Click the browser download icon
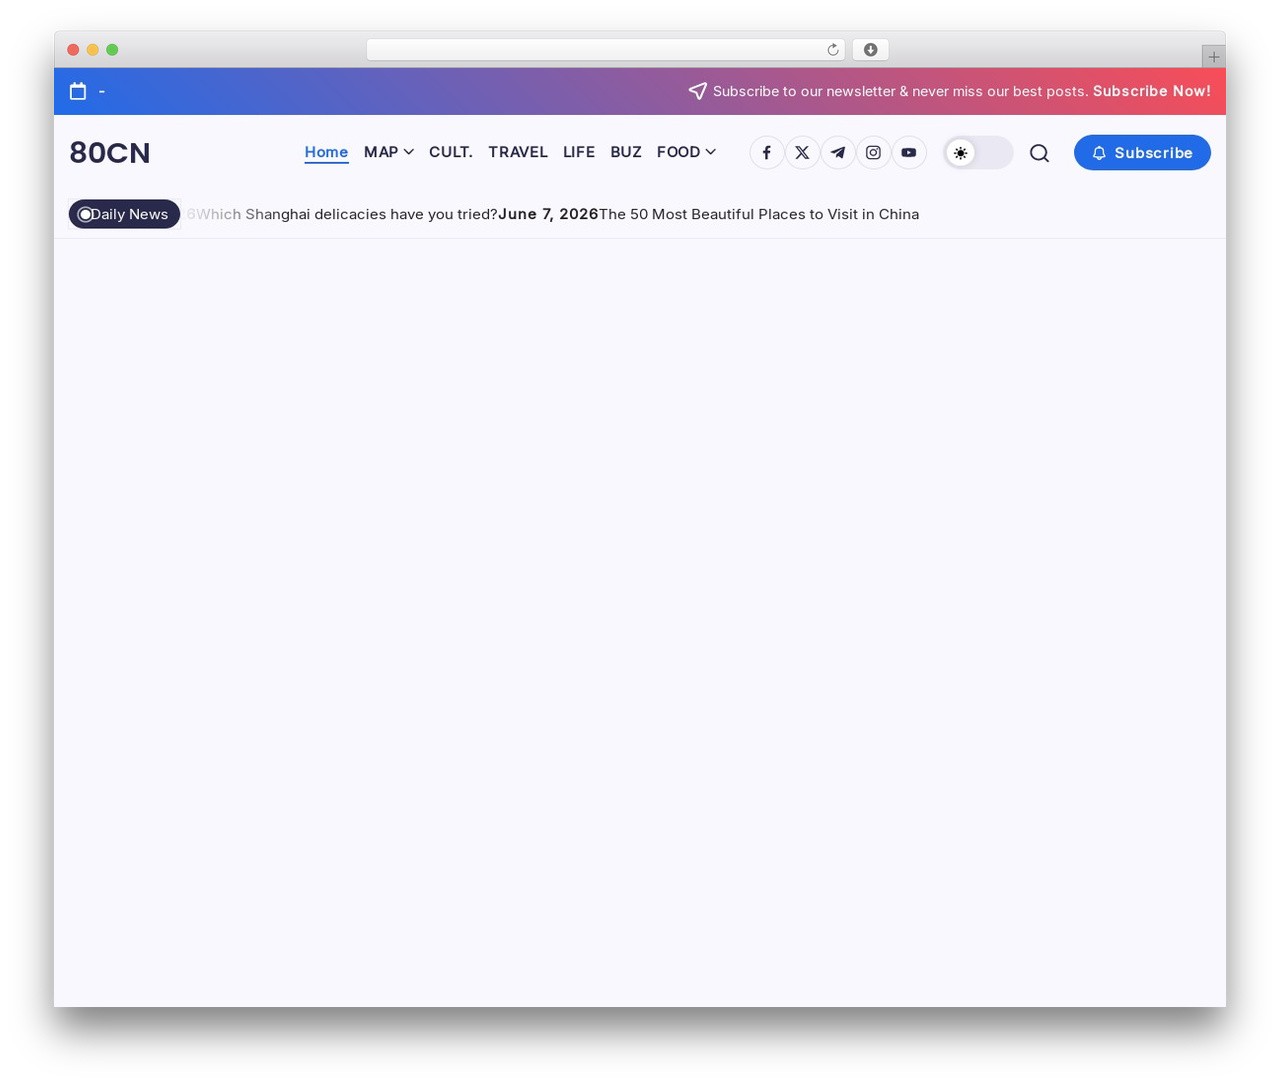The image size is (1280, 1084). point(871,50)
